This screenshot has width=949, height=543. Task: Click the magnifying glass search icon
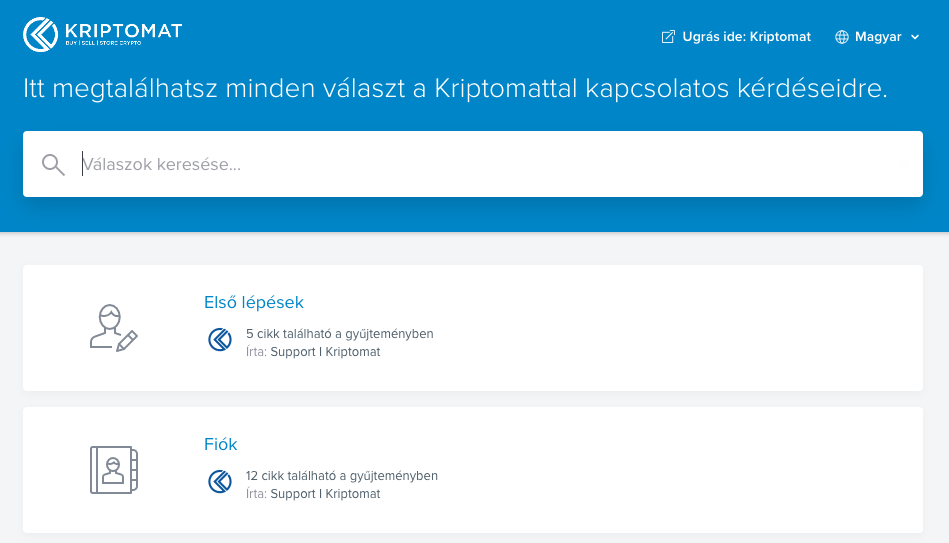(53, 164)
